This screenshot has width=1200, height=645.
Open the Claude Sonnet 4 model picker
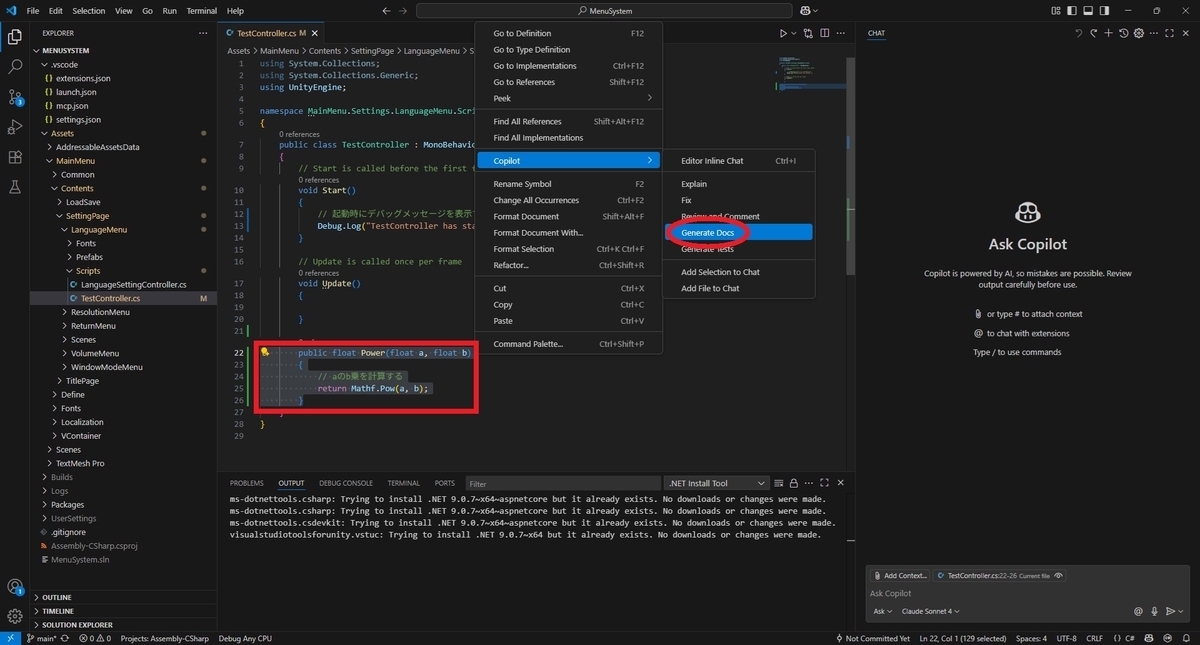(x=931, y=611)
